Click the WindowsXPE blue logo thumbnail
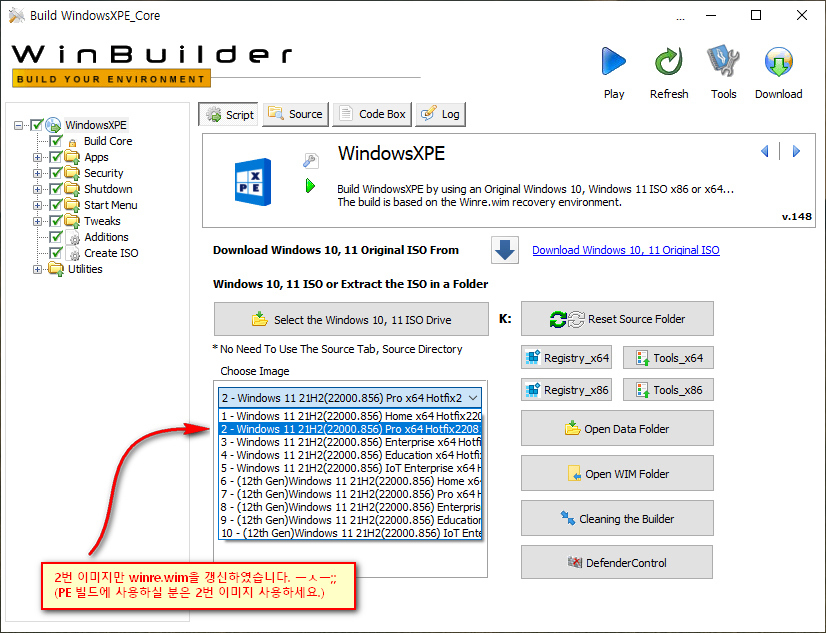 pyautogui.click(x=253, y=182)
